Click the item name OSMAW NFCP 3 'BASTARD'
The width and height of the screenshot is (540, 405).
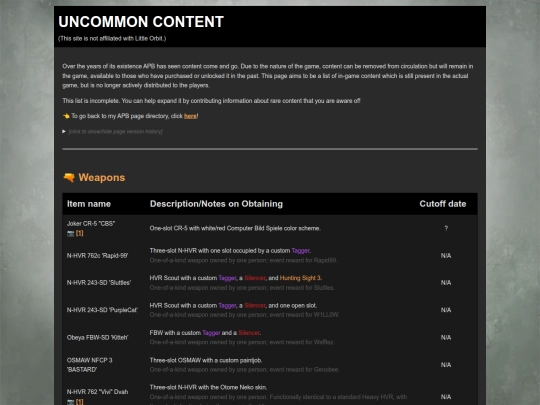[90, 365]
